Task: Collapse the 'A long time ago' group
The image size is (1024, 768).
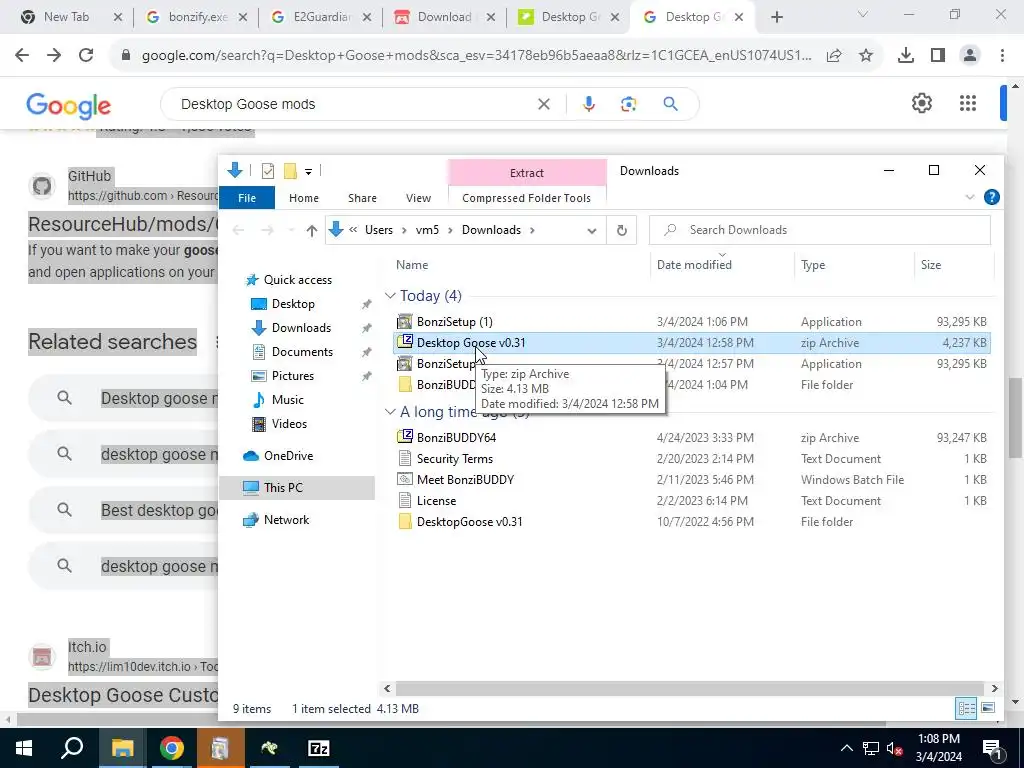Action: click(x=390, y=412)
